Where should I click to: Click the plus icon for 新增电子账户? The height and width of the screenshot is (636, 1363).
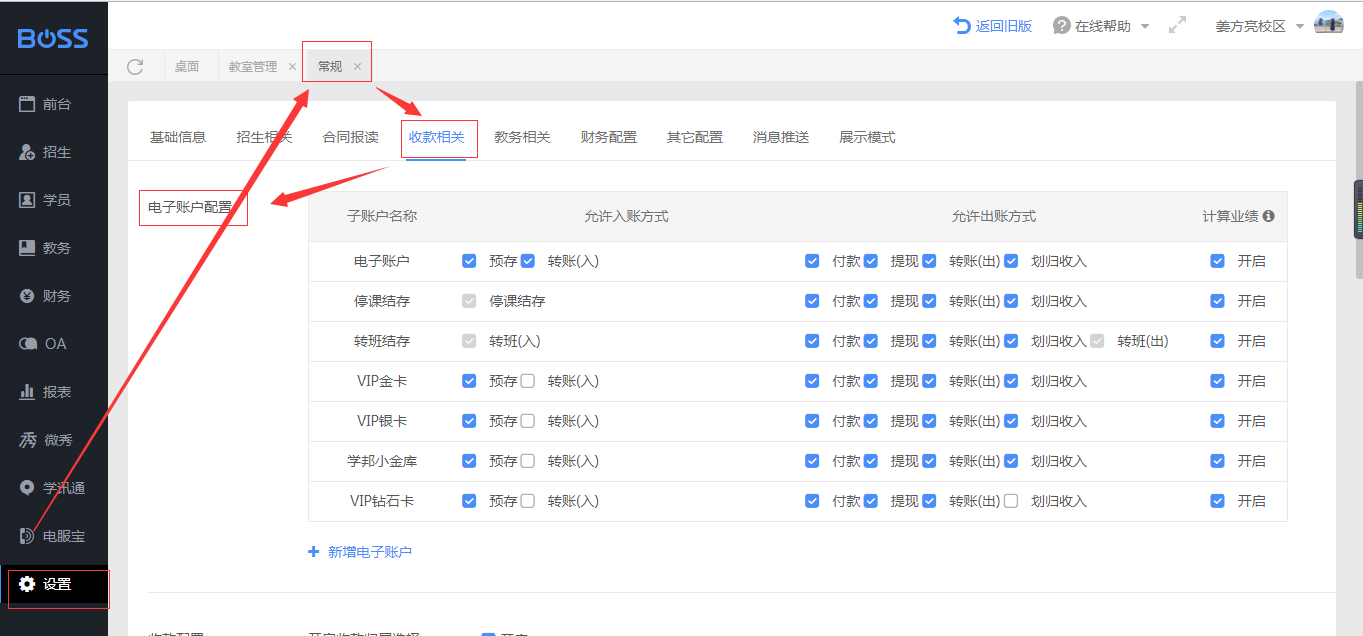coord(314,551)
